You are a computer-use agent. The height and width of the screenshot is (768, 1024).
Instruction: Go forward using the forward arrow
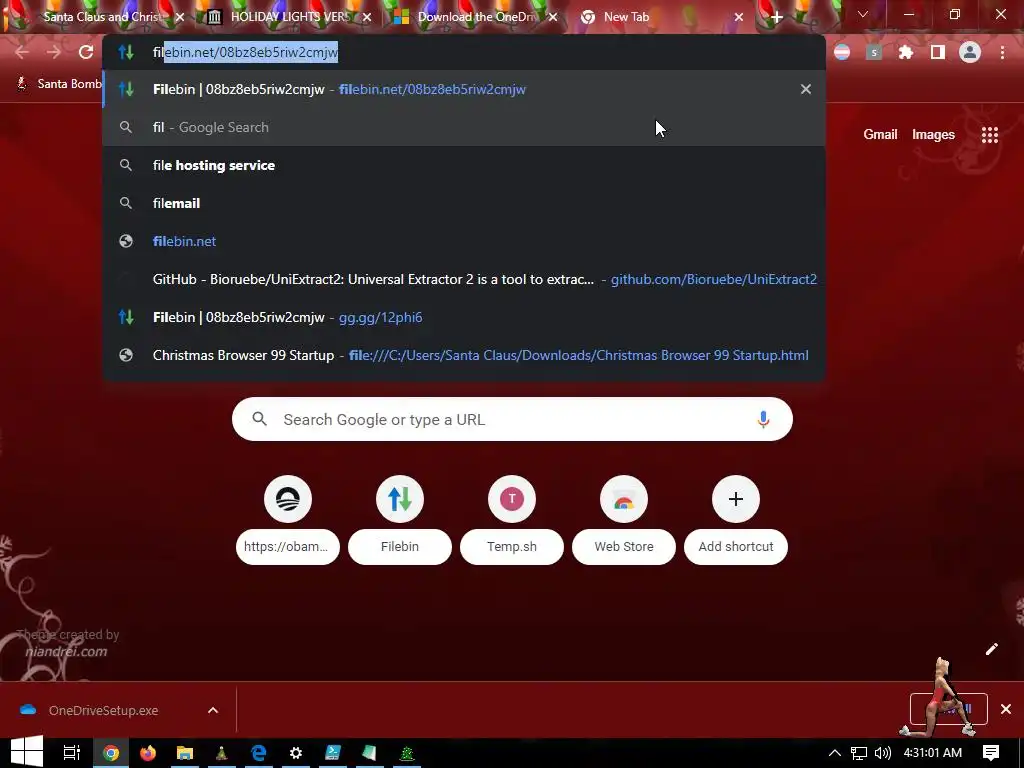click(54, 52)
